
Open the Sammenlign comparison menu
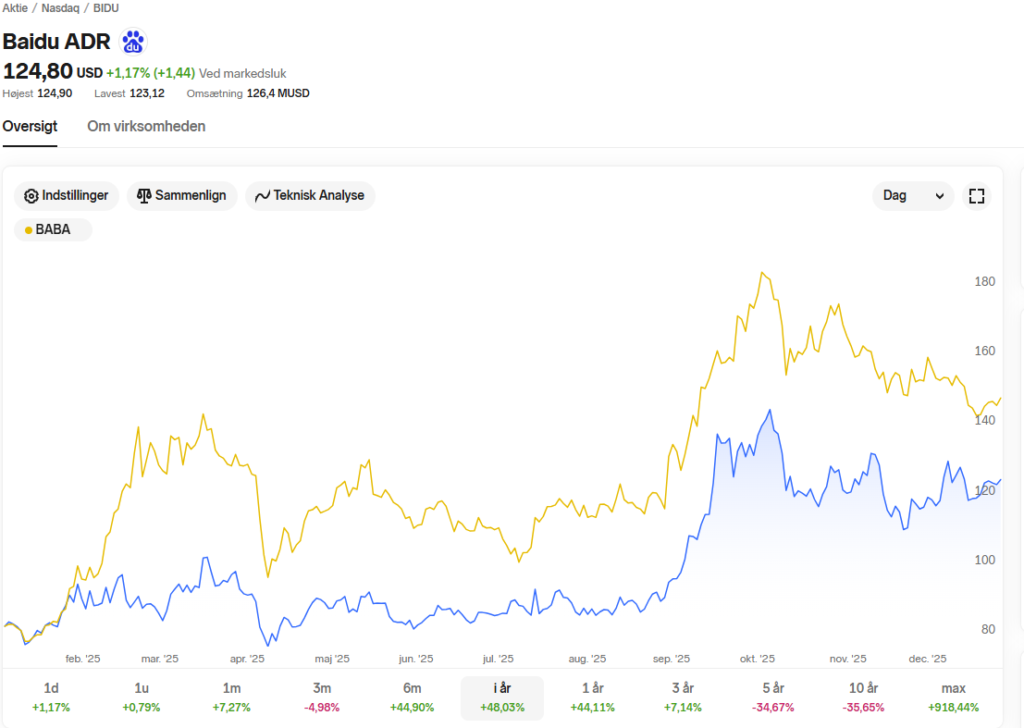click(x=182, y=195)
